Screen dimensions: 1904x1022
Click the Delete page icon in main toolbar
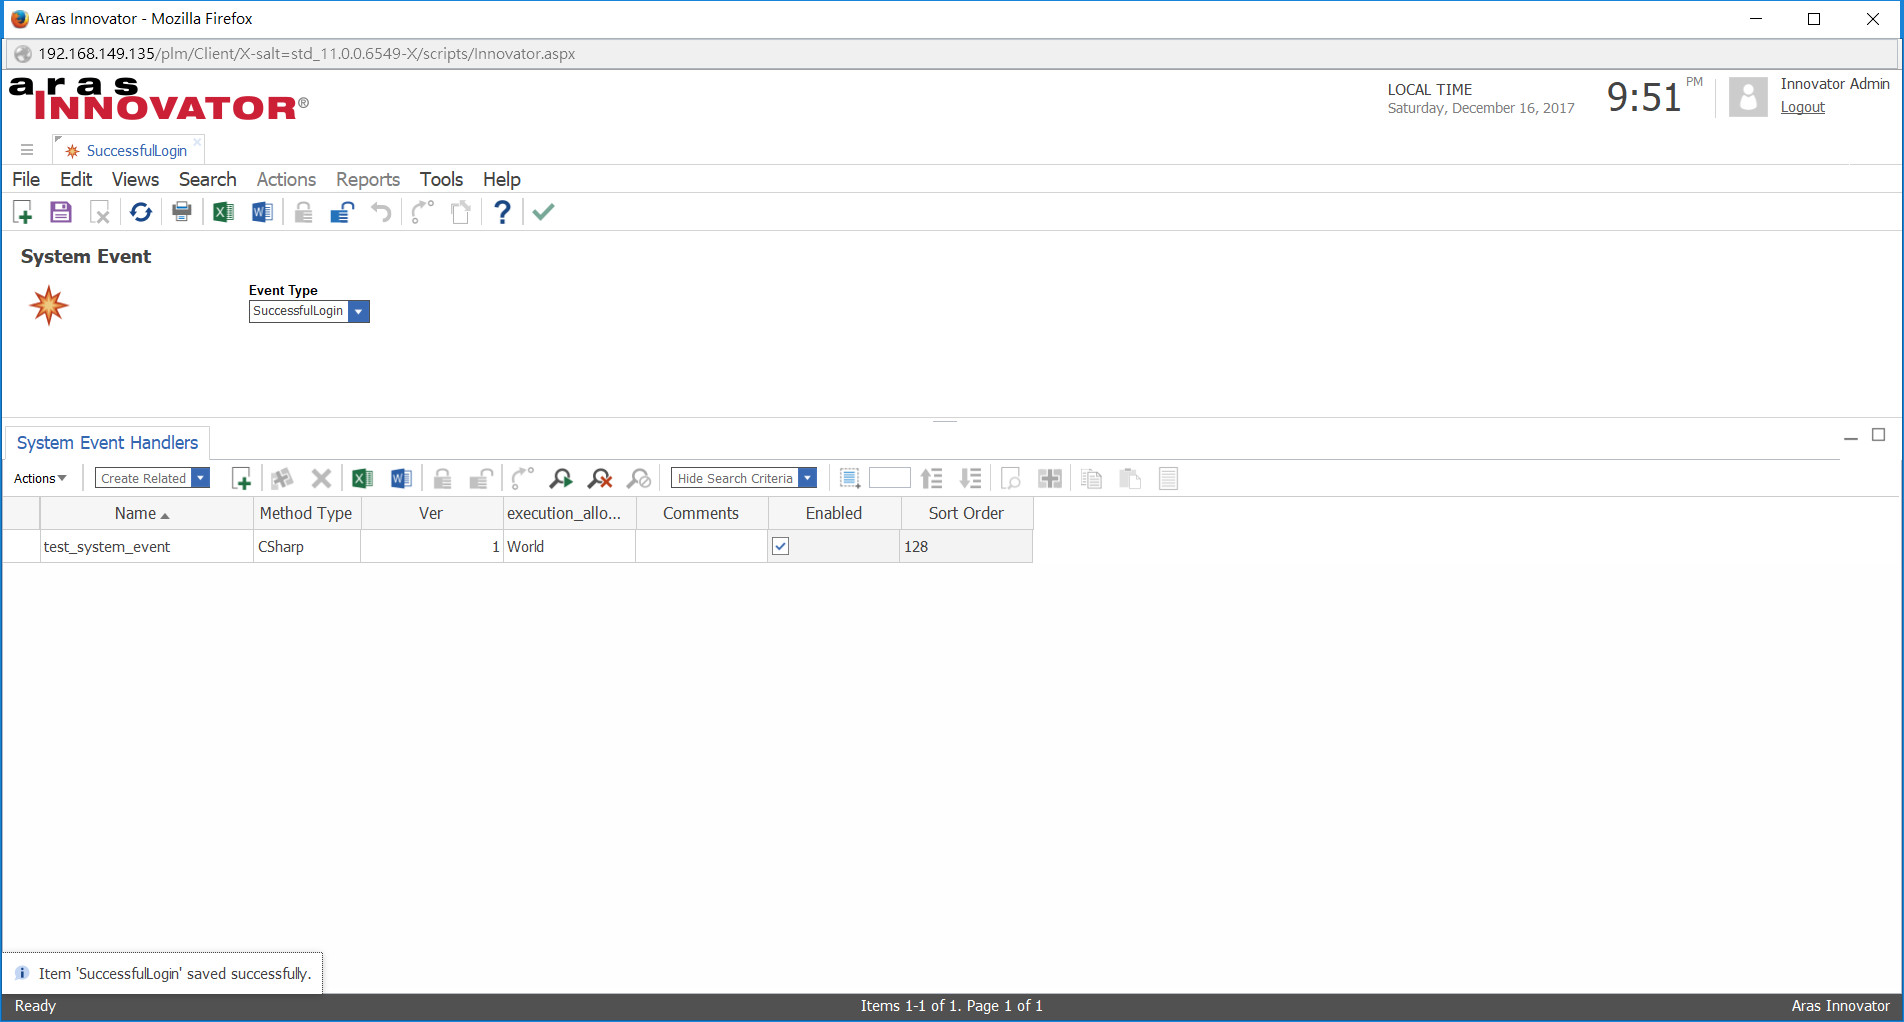click(100, 212)
